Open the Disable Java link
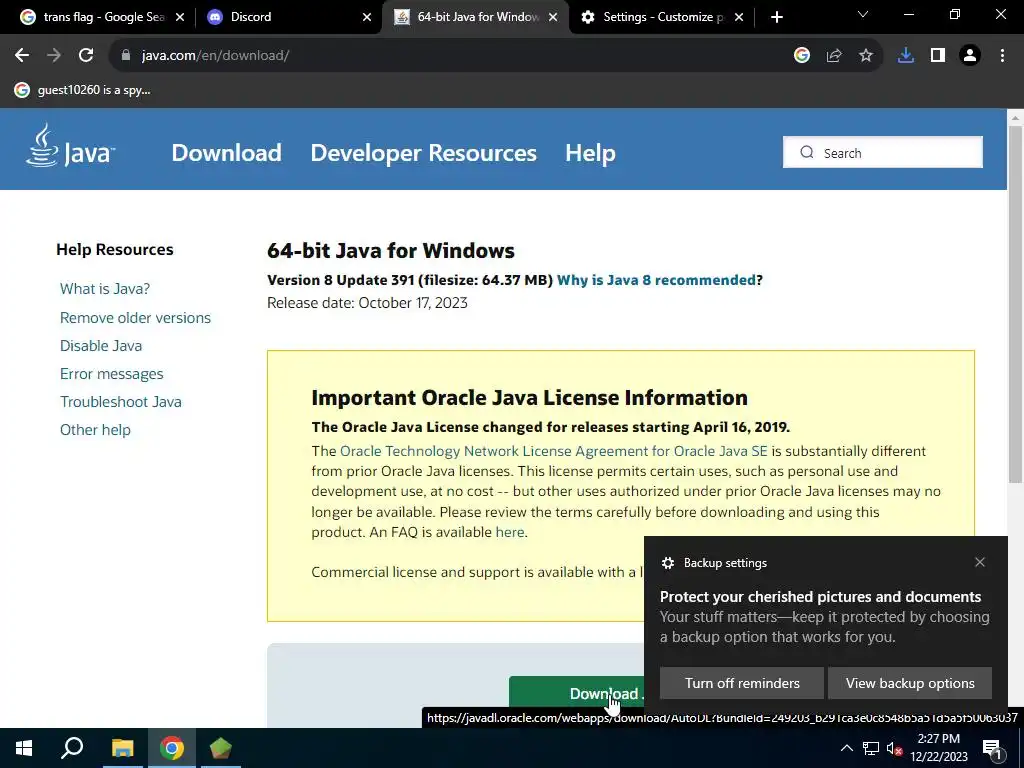Viewport: 1024px width, 768px height. [101, 345]
